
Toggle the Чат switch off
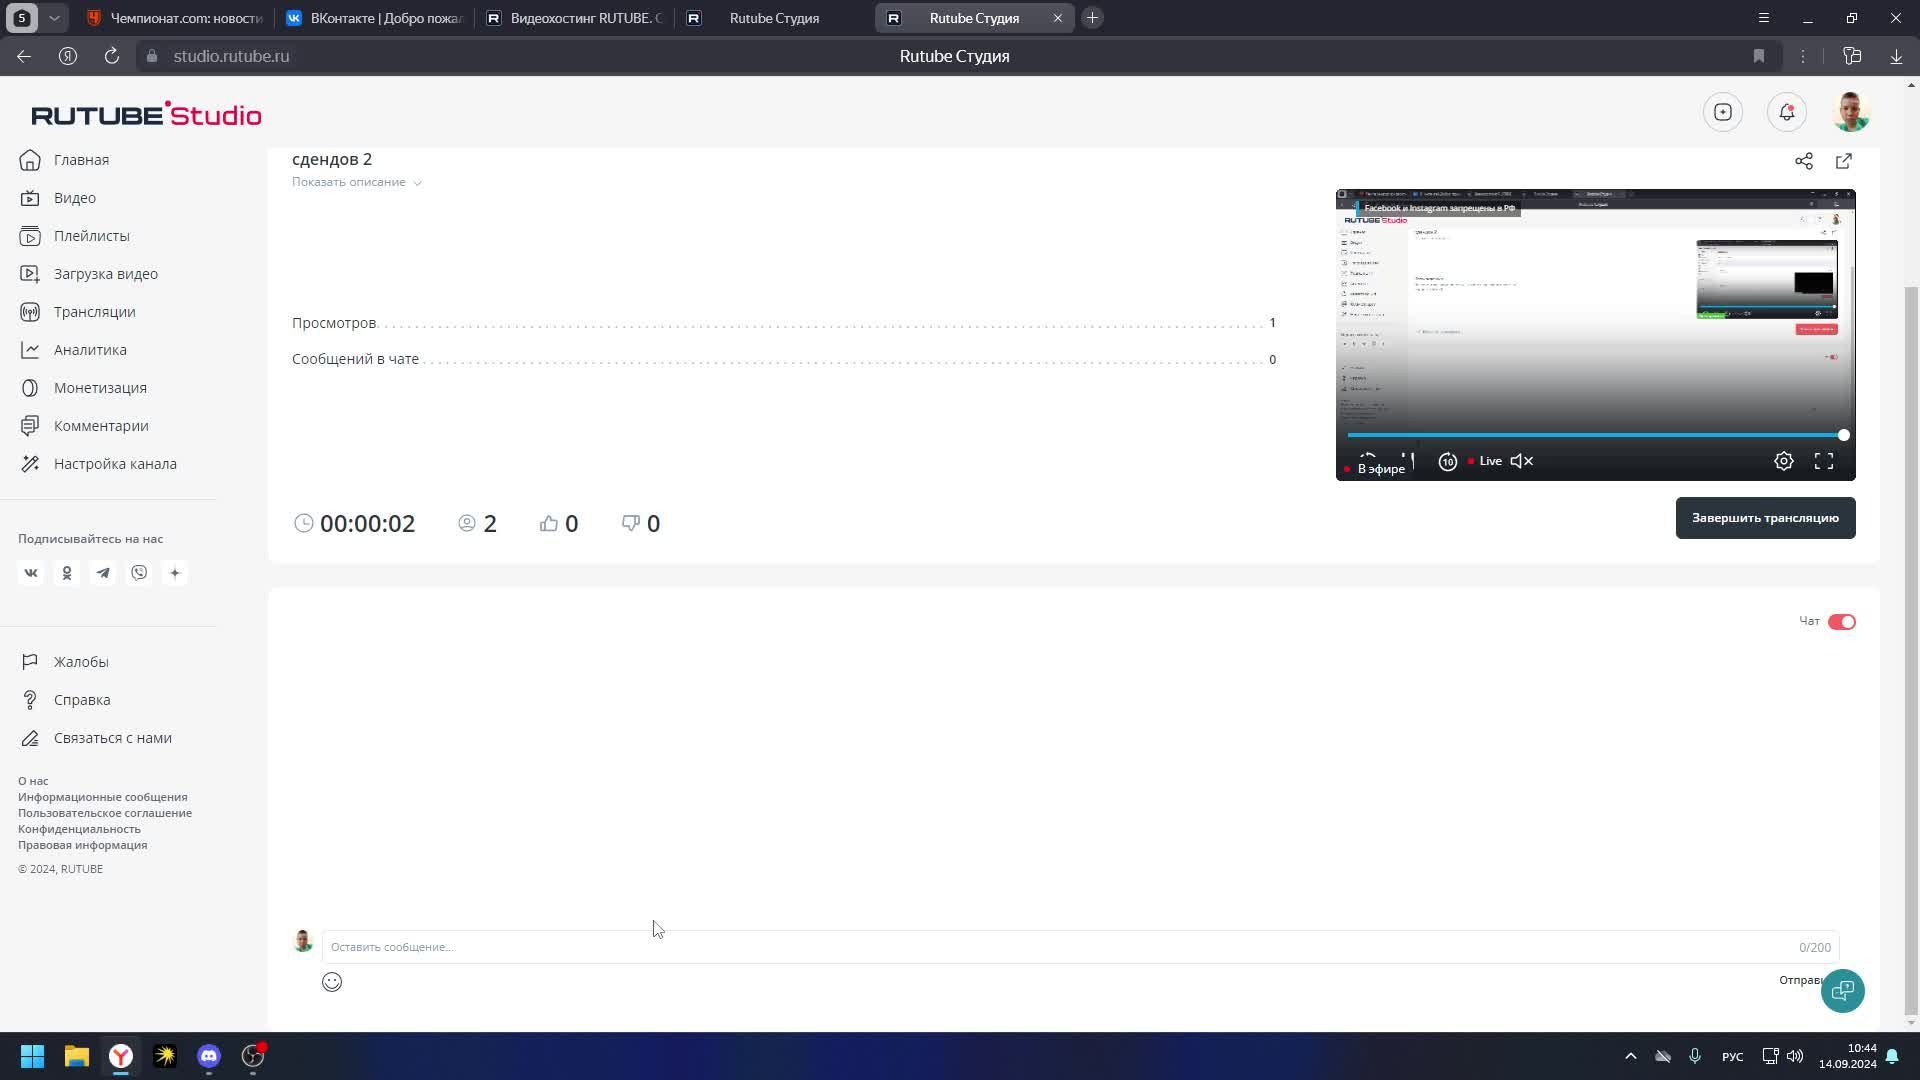[x=1841, y=622]
